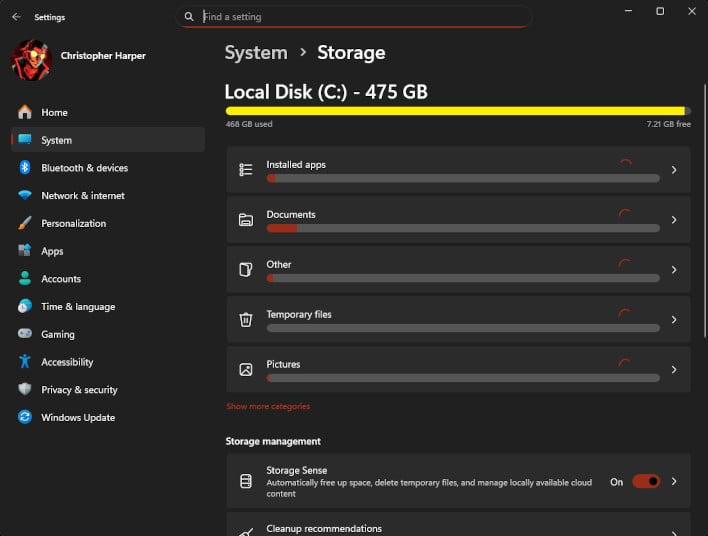This screenshot has height=536, width=708.
Task: Open Network & internet settings
Action: point(108,196)
